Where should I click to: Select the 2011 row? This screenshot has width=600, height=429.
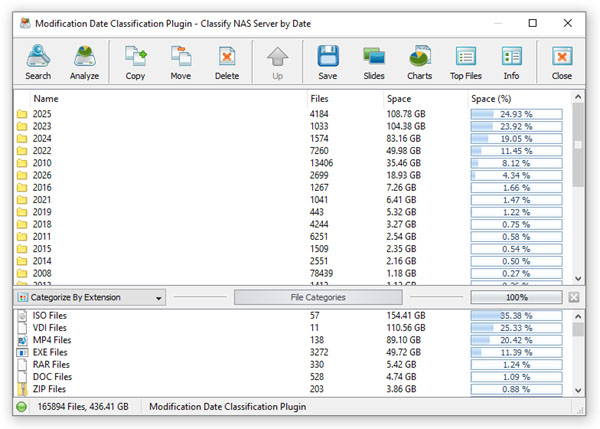click(x=293, y=237)
